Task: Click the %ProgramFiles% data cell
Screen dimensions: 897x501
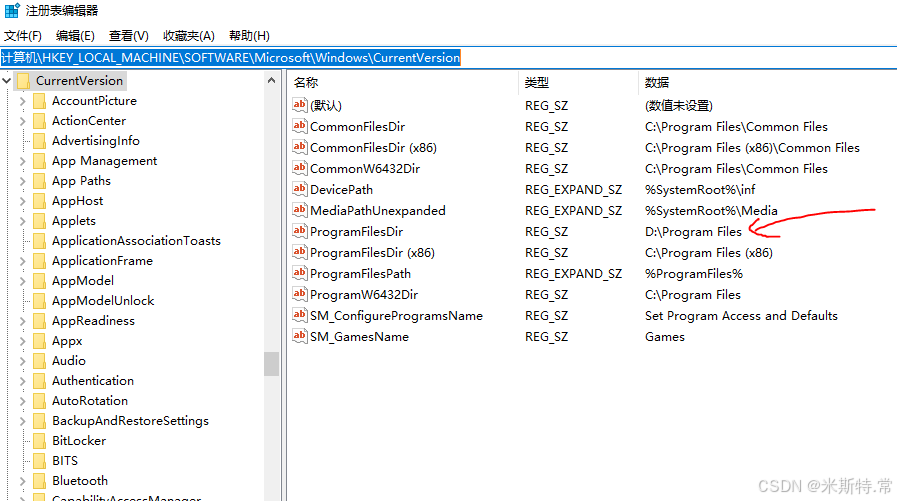Action: pos(694,274)
